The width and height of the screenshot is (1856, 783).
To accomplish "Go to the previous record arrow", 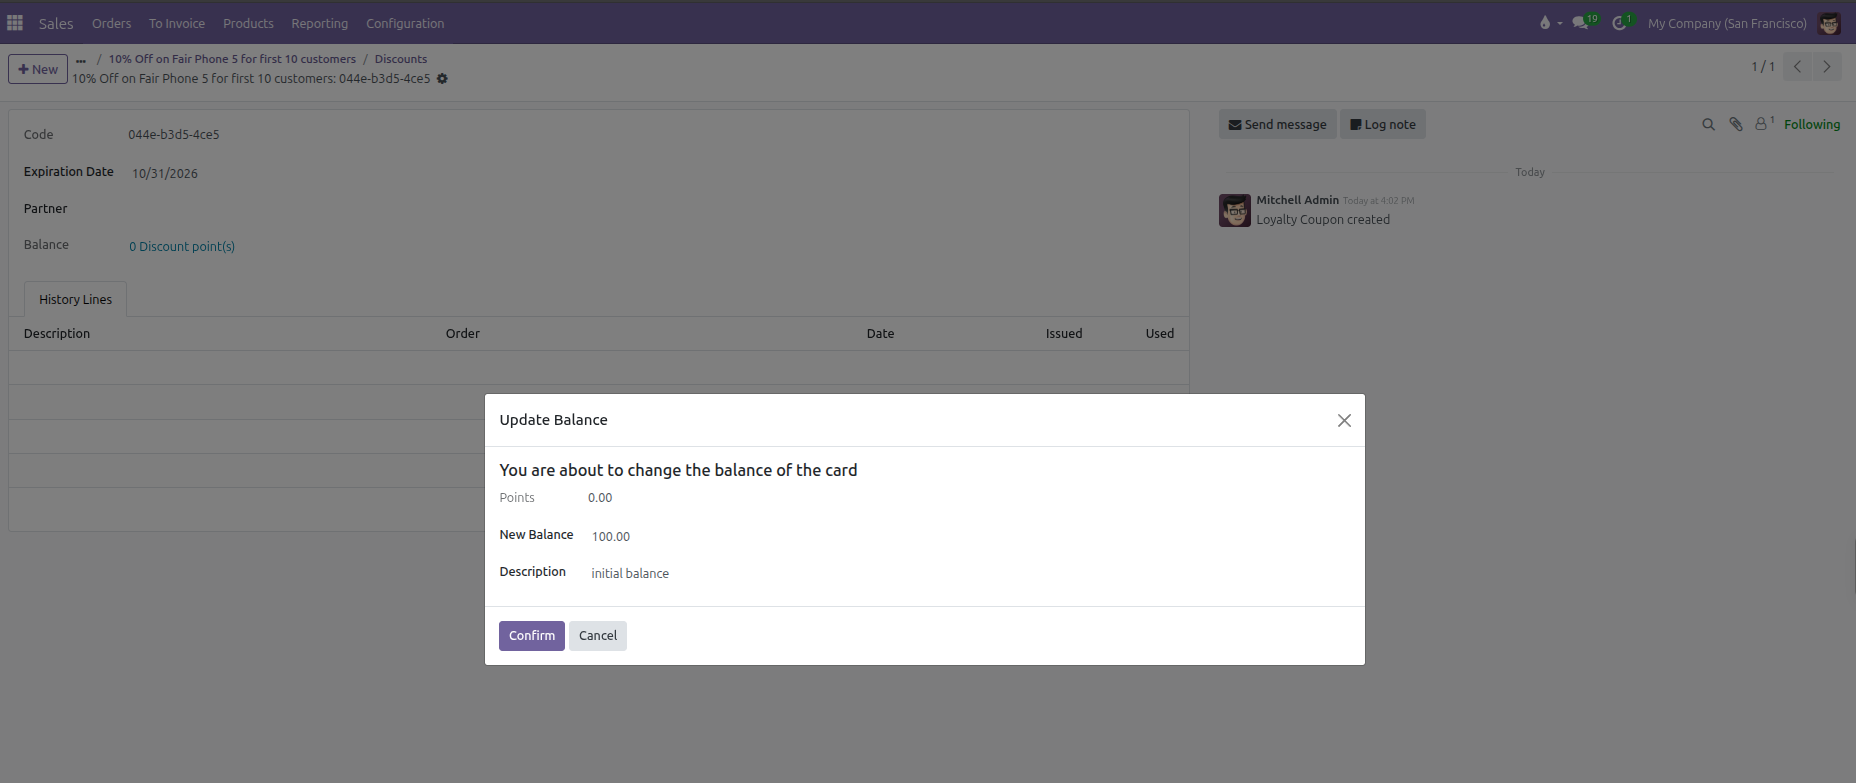I will tap(1797, 67).
